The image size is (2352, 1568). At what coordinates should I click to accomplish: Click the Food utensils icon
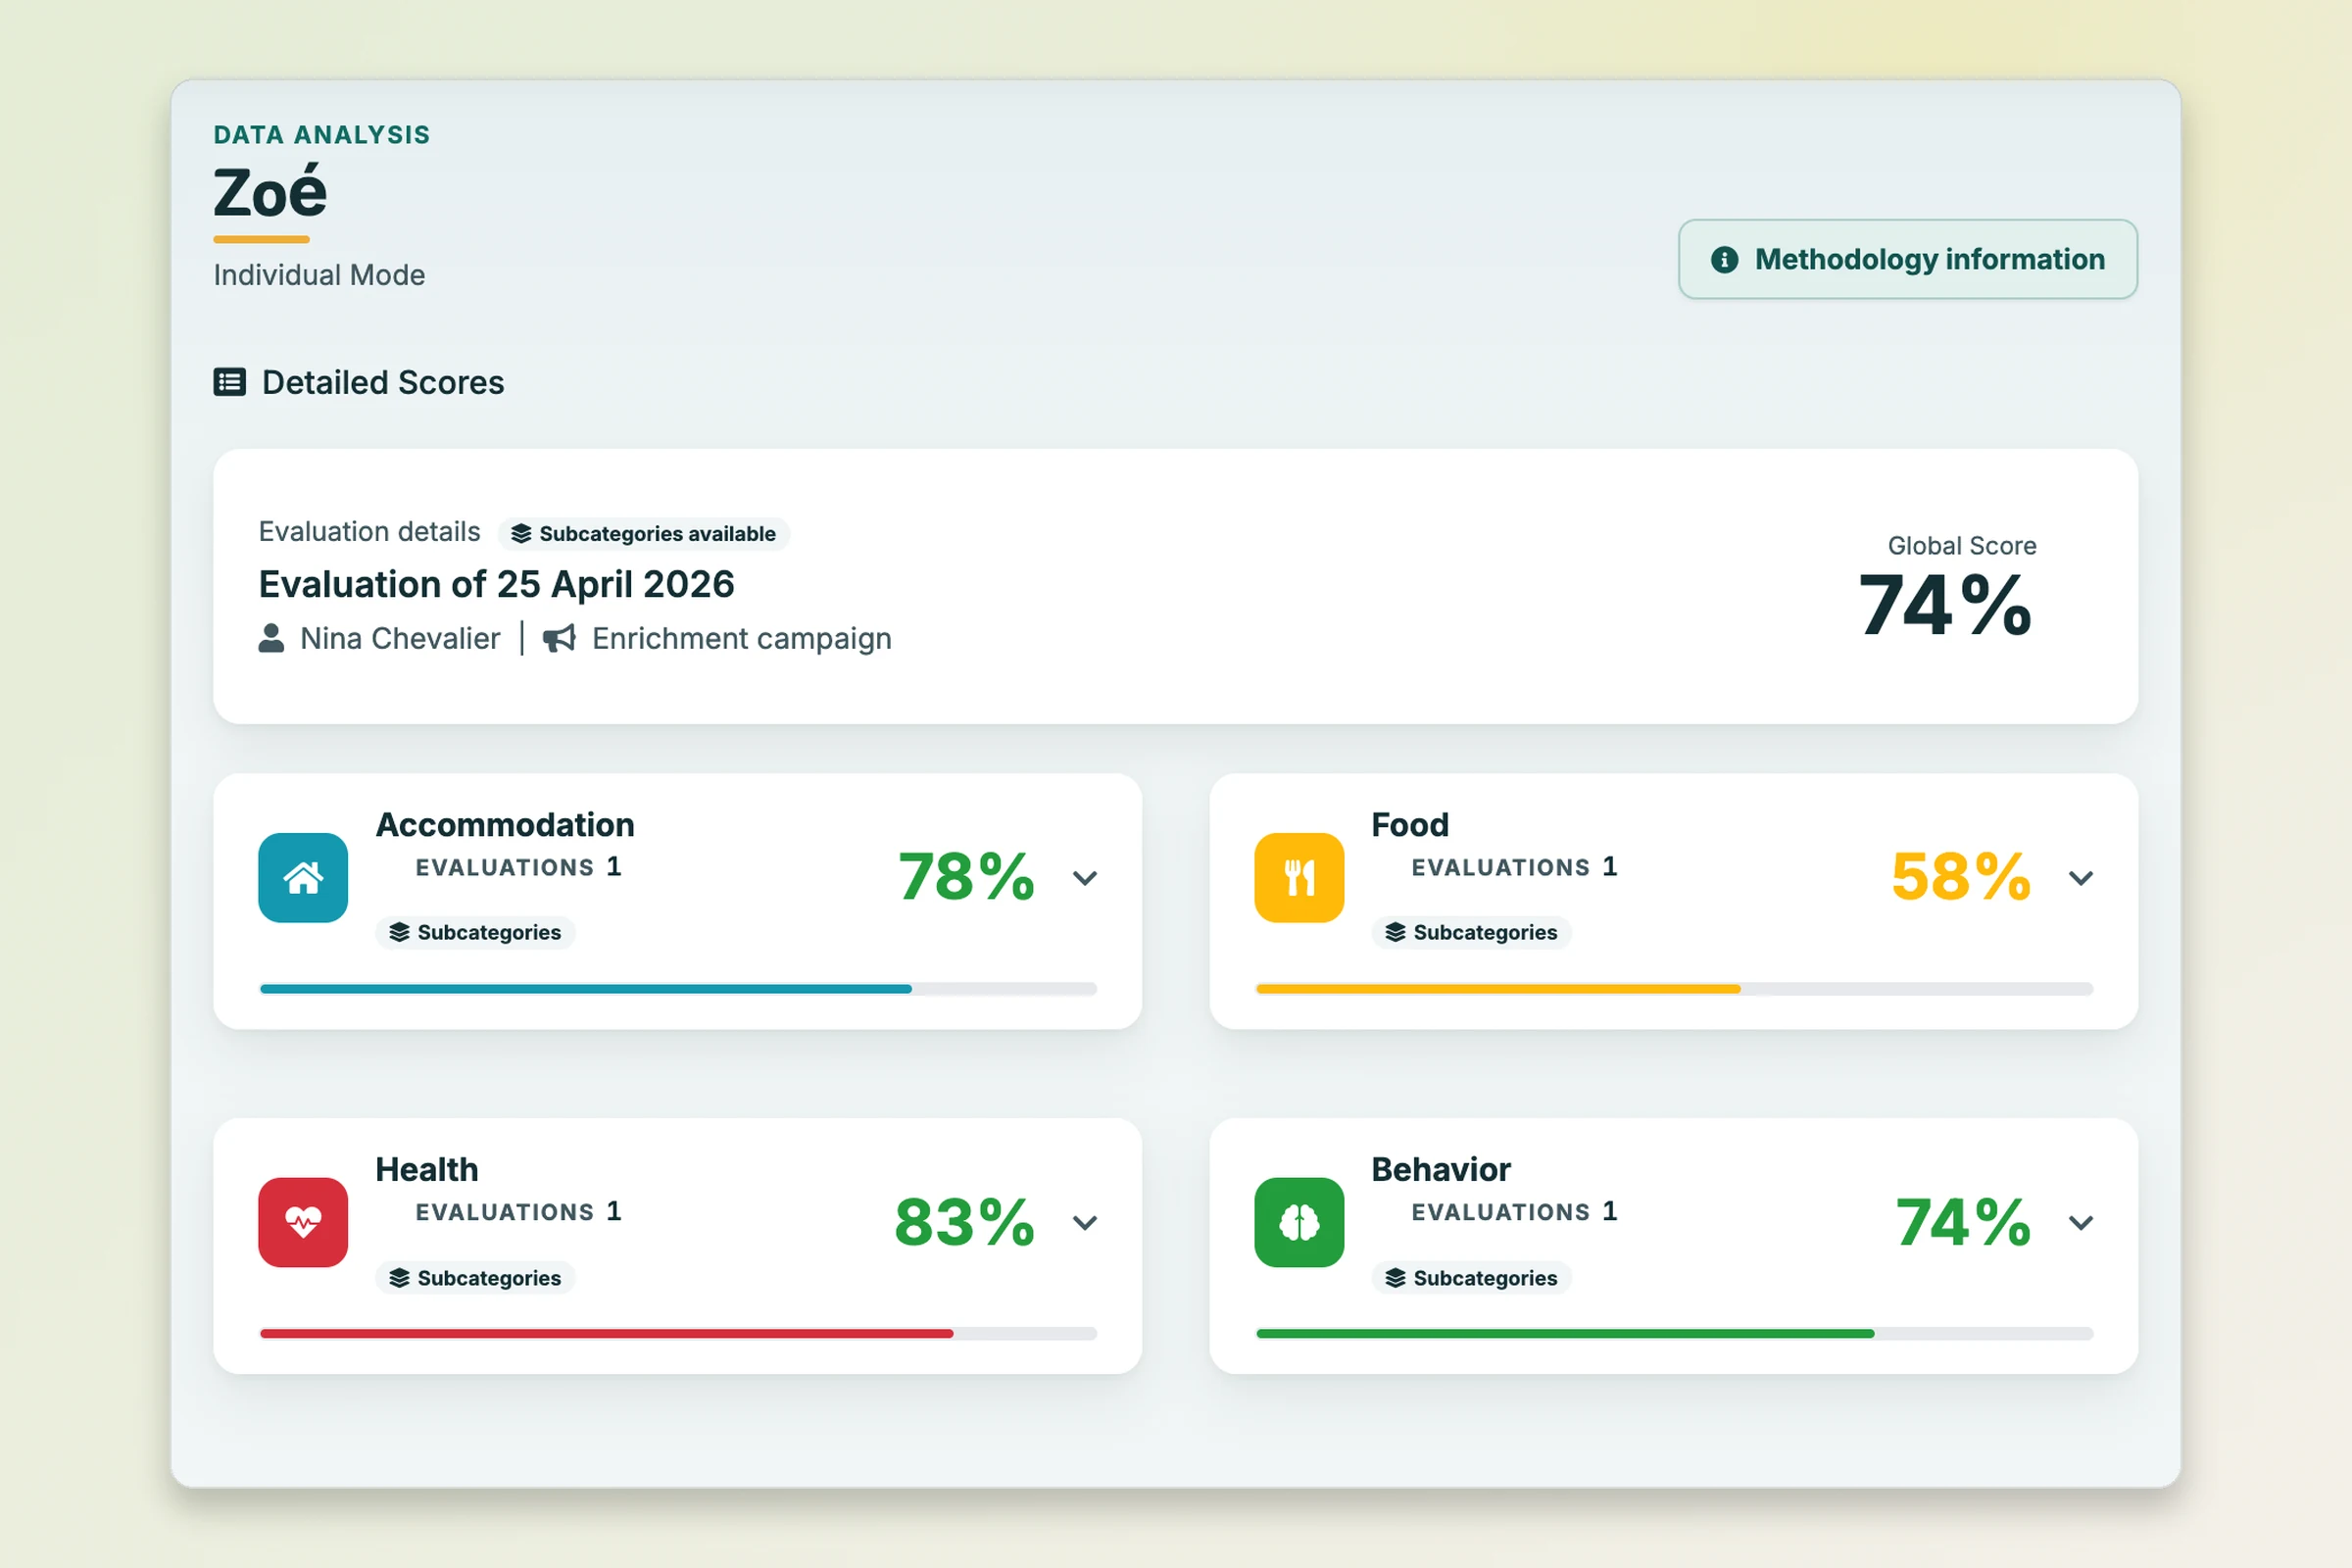pyautogui.click(x=1299, y=877)
